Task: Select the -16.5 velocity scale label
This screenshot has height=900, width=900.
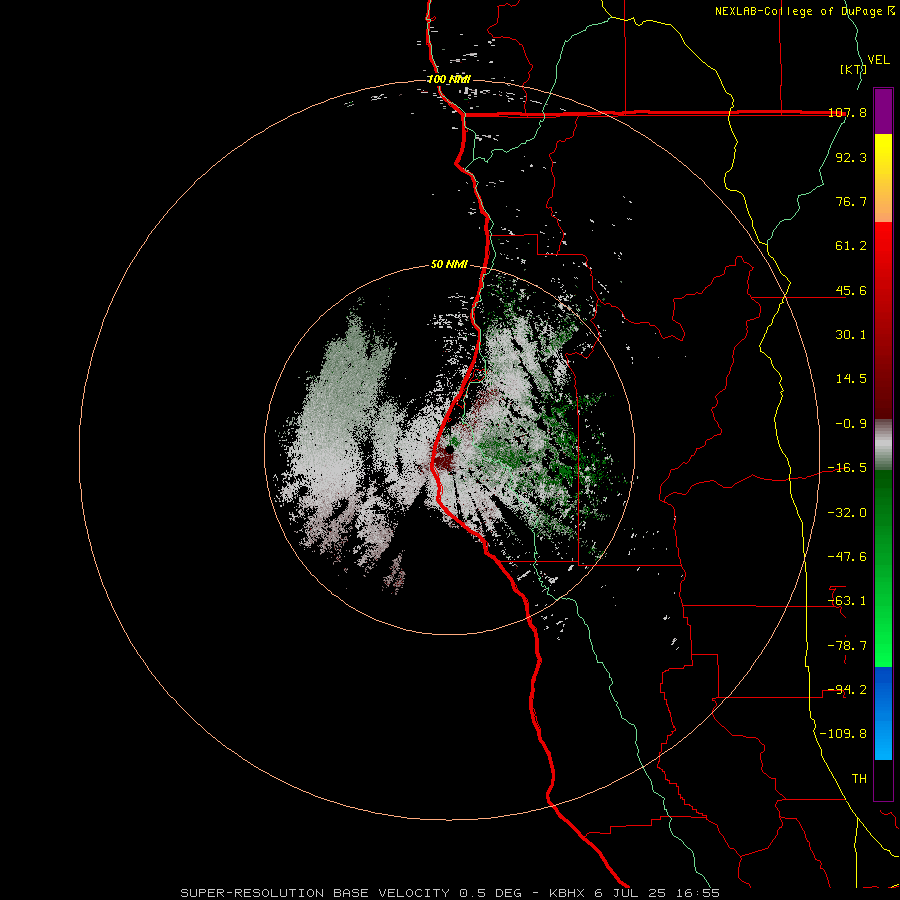Action: pyautogui.click(x=847, y=468)
